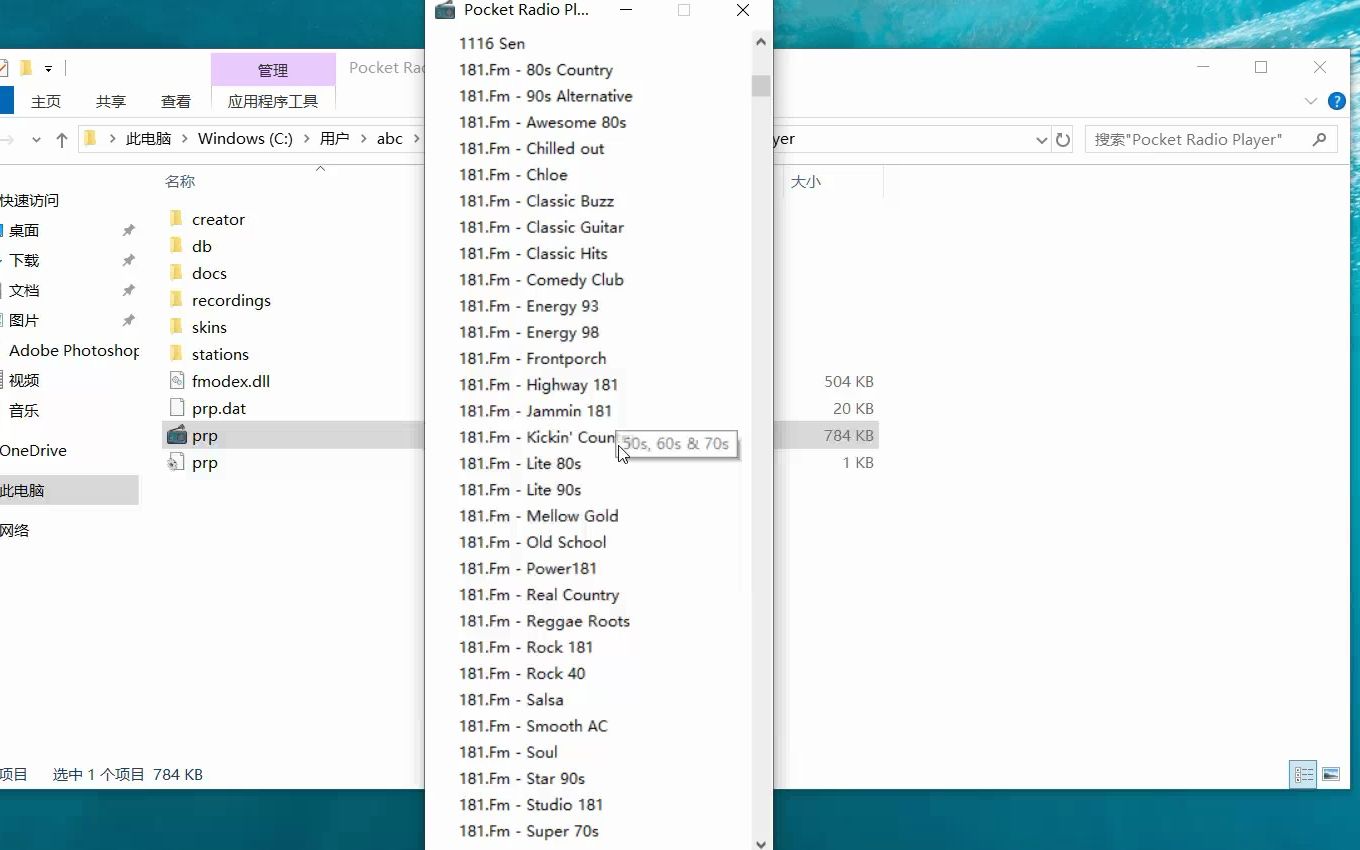Select station 181.Fm - Studio 181

click(531, 804)
